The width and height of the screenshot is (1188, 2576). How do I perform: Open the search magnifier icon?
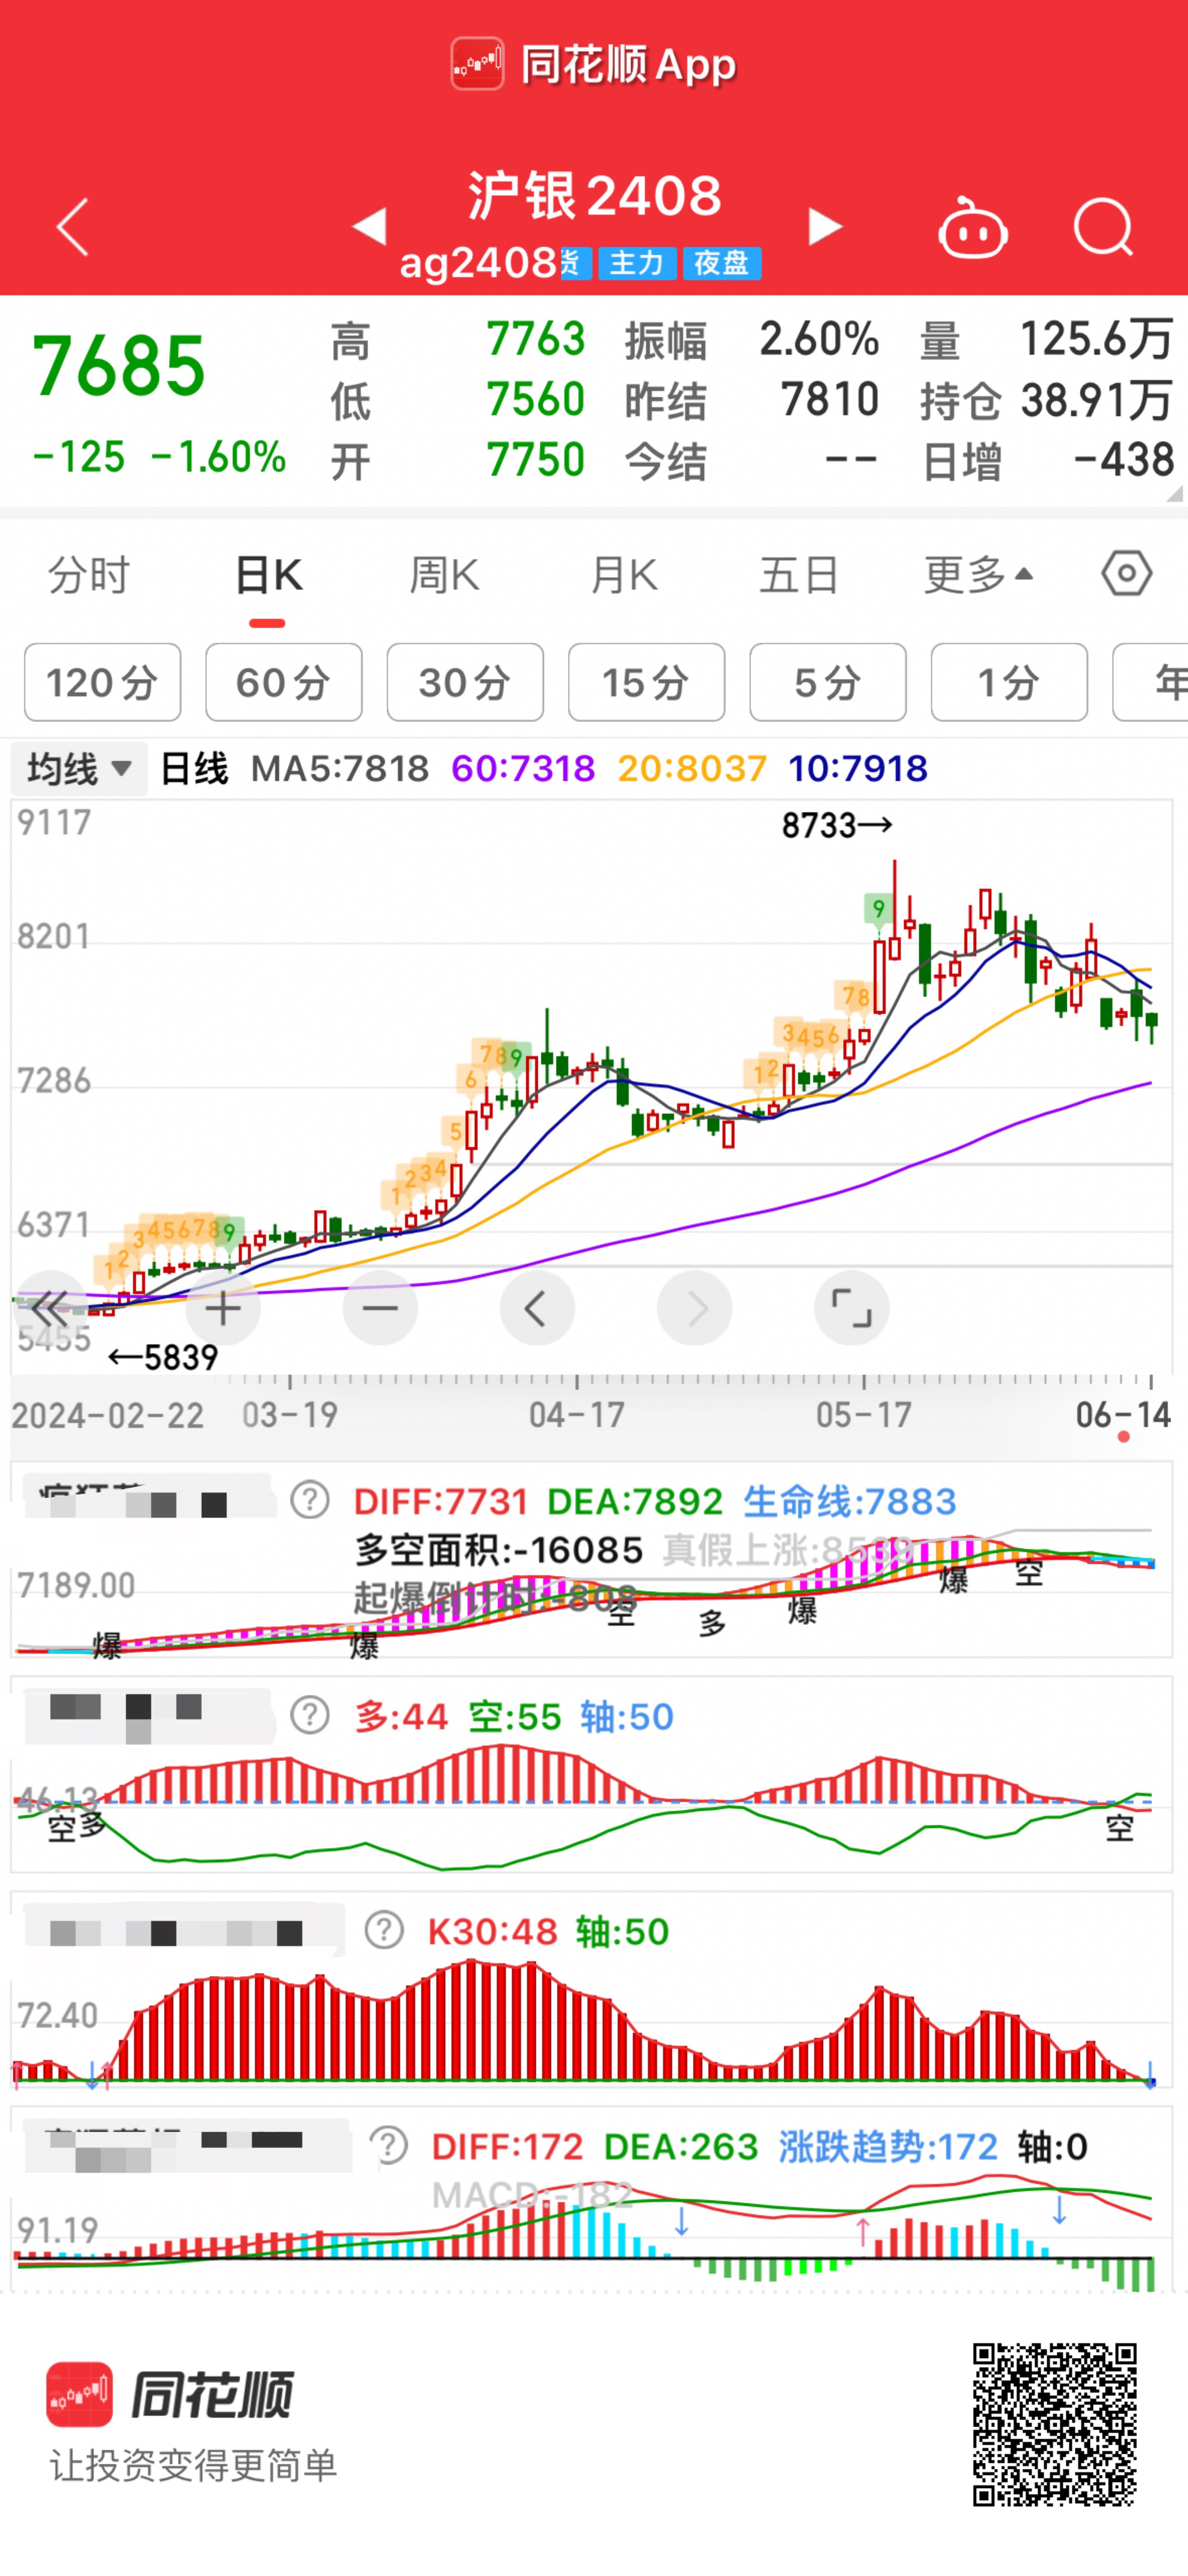1103,227
